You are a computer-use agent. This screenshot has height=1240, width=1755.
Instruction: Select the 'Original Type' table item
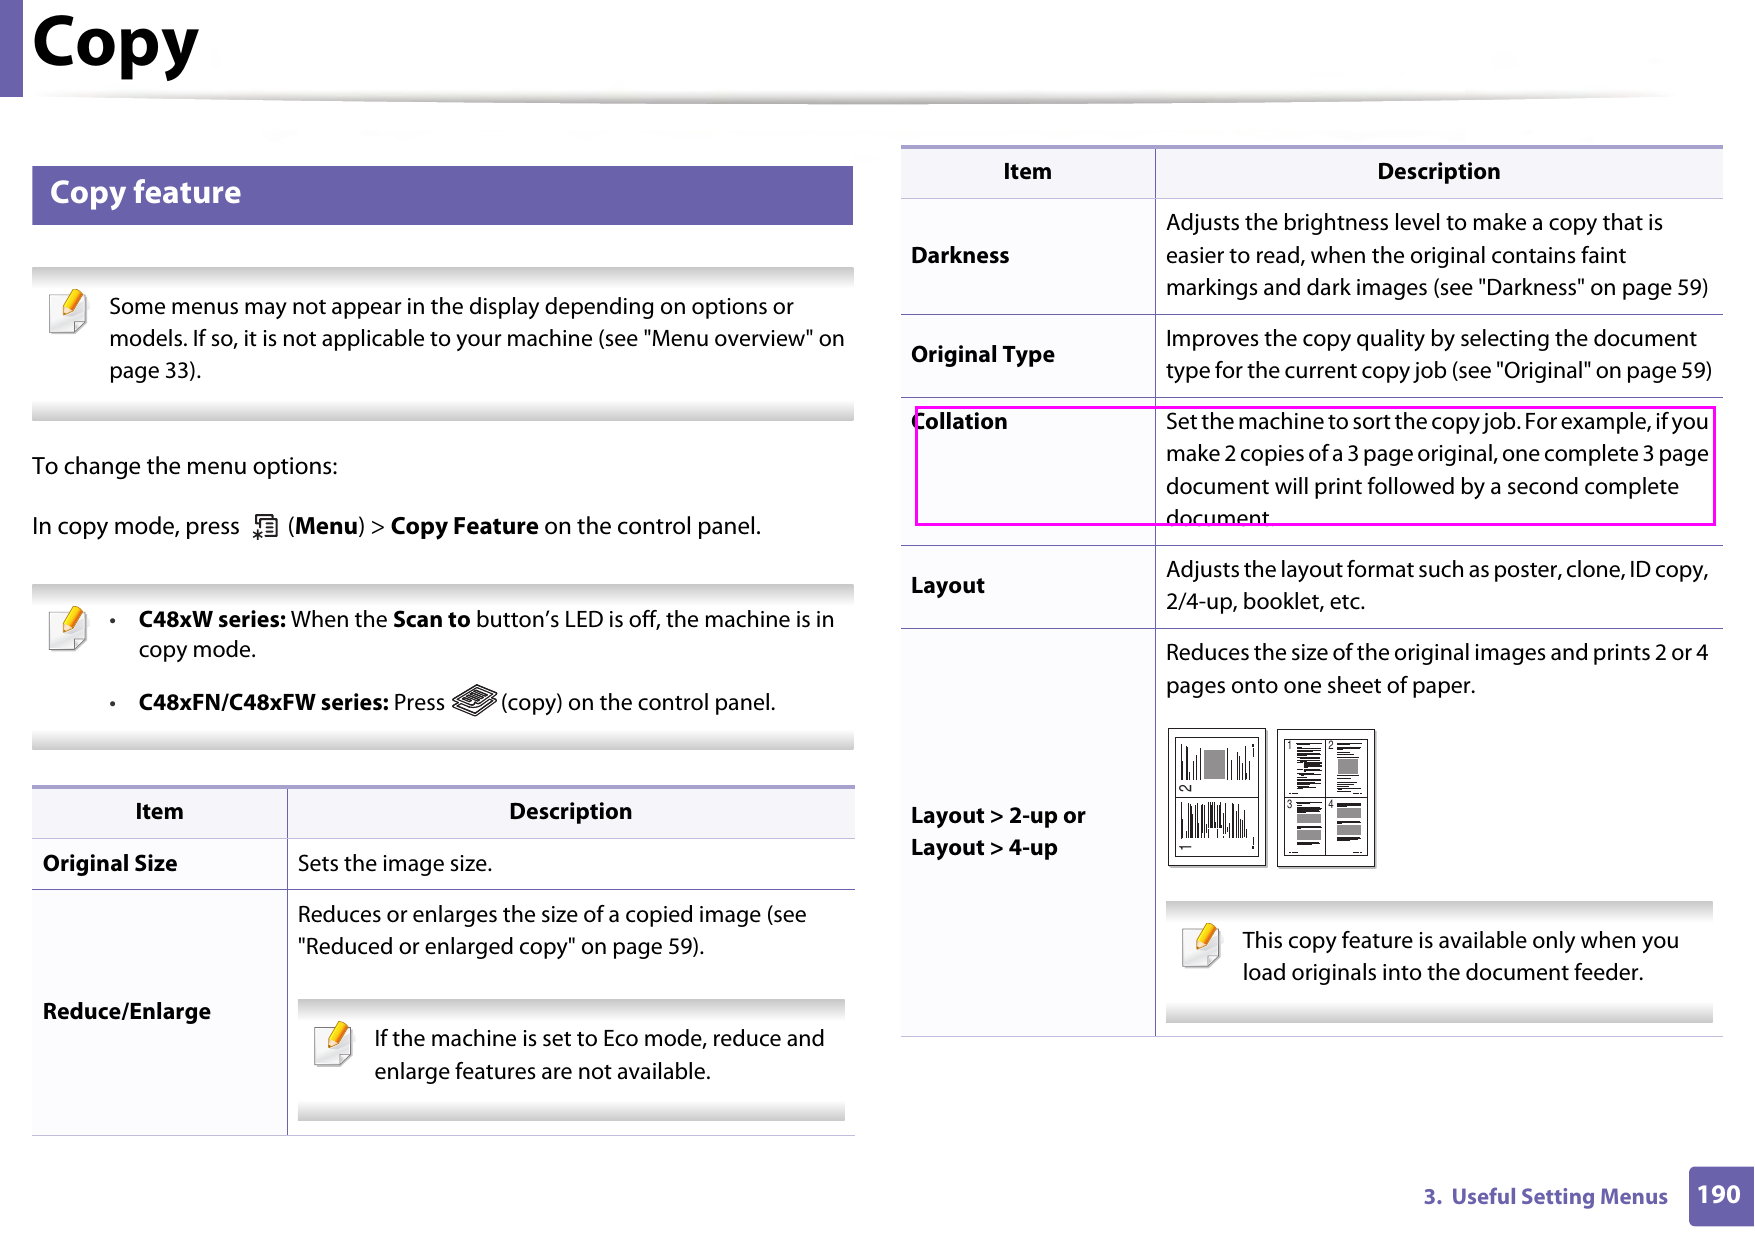point(983,355)
